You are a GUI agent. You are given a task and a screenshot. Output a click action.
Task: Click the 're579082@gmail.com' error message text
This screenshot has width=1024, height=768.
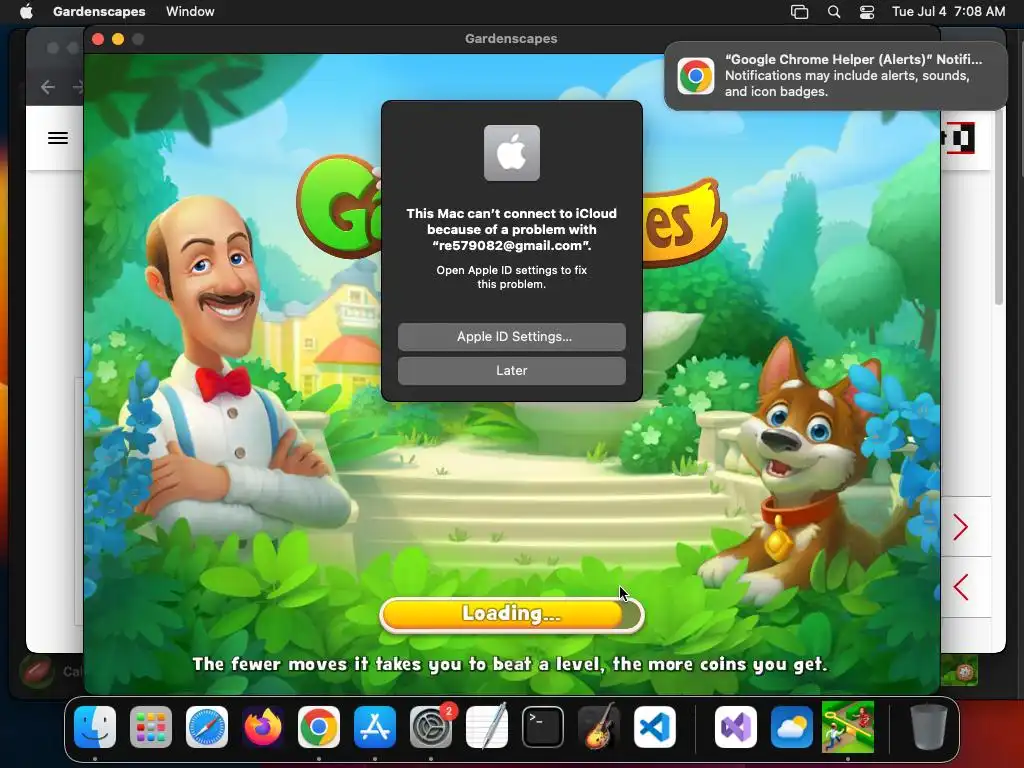[x=511, y=229]
